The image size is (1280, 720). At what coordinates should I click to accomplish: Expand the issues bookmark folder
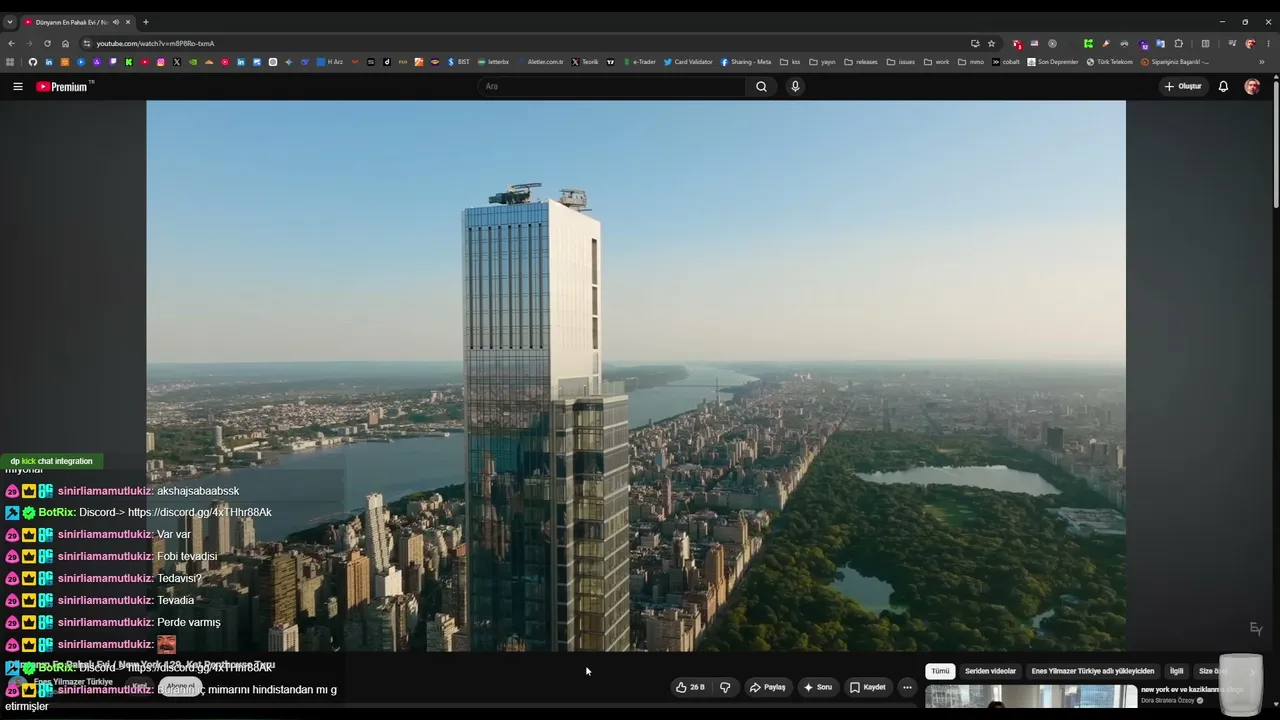point(901,62)
